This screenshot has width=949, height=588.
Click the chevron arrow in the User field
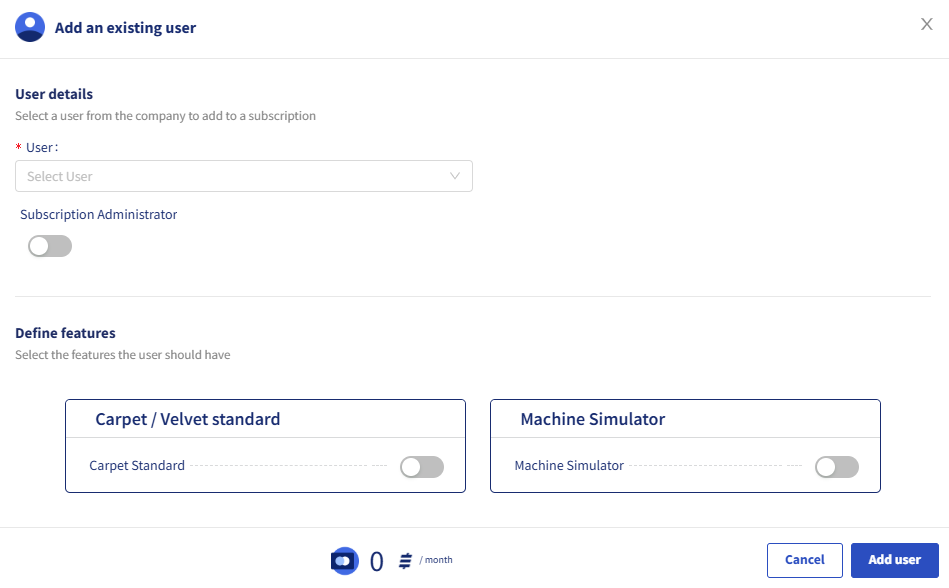[455, 176]
